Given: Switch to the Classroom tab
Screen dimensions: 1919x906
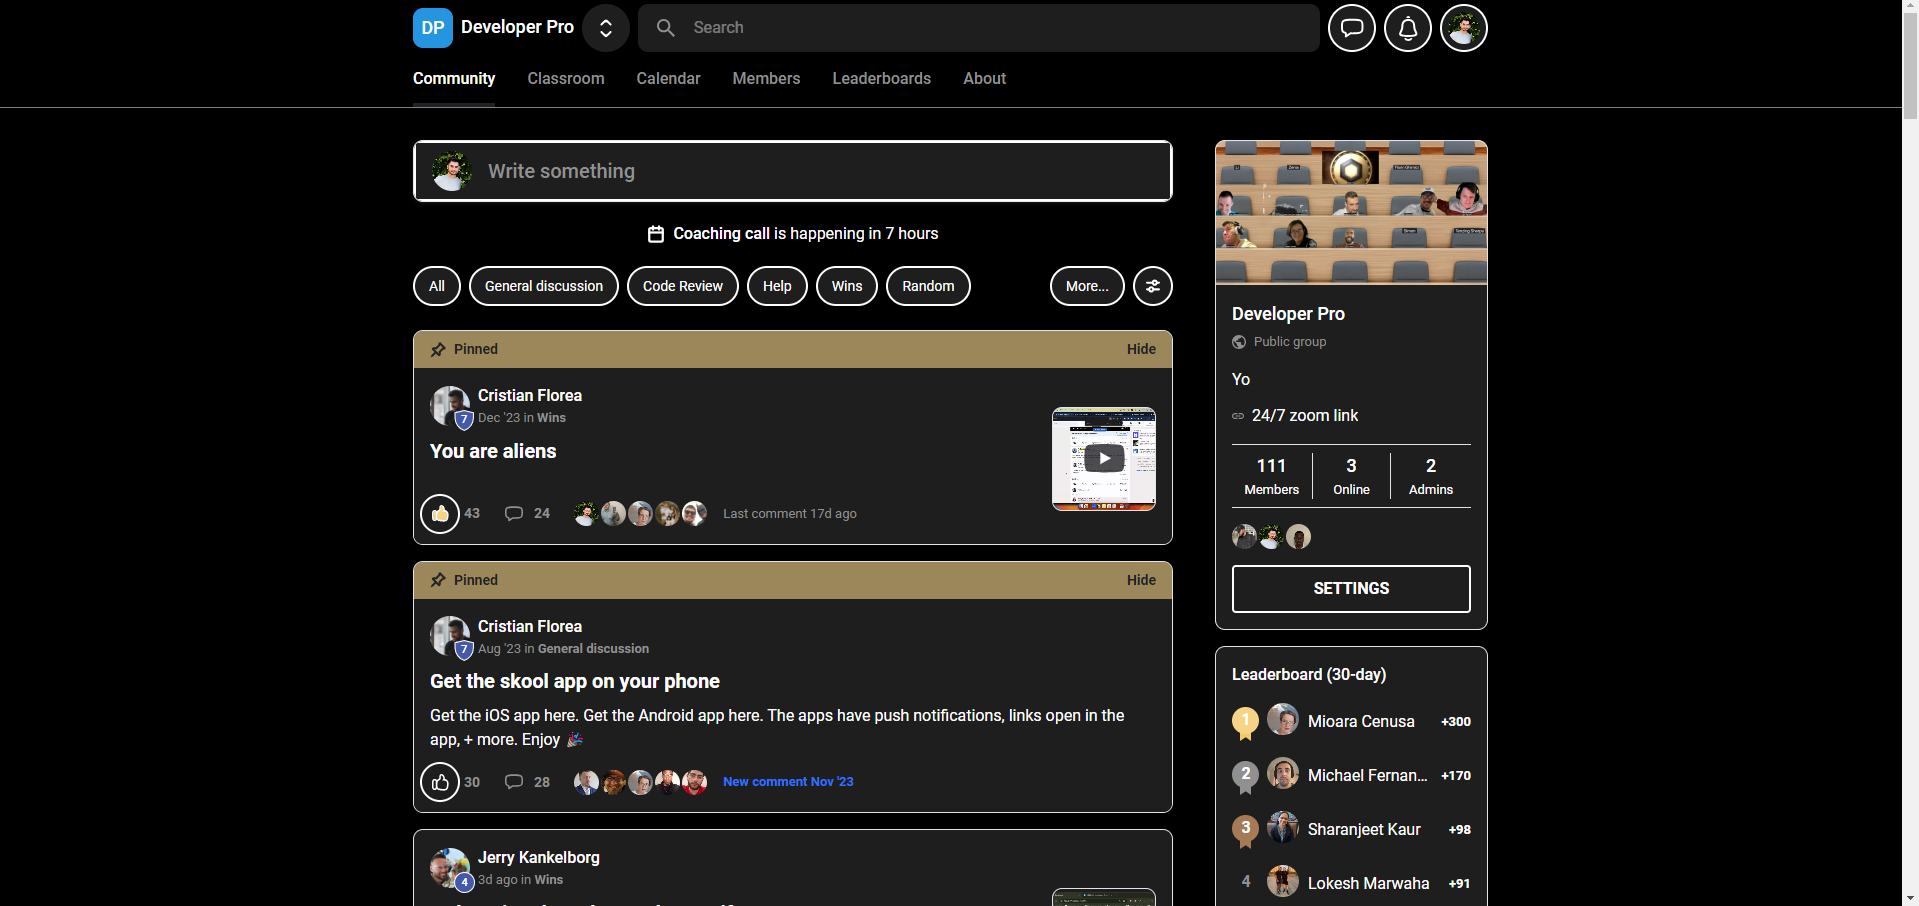Looking at the screenshot, I should (565, 79).
